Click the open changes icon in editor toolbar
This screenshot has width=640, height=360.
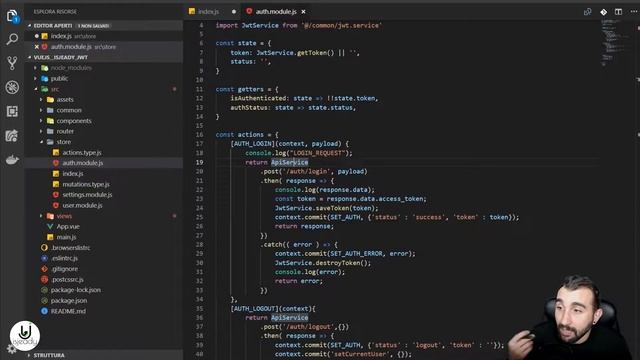587,12
